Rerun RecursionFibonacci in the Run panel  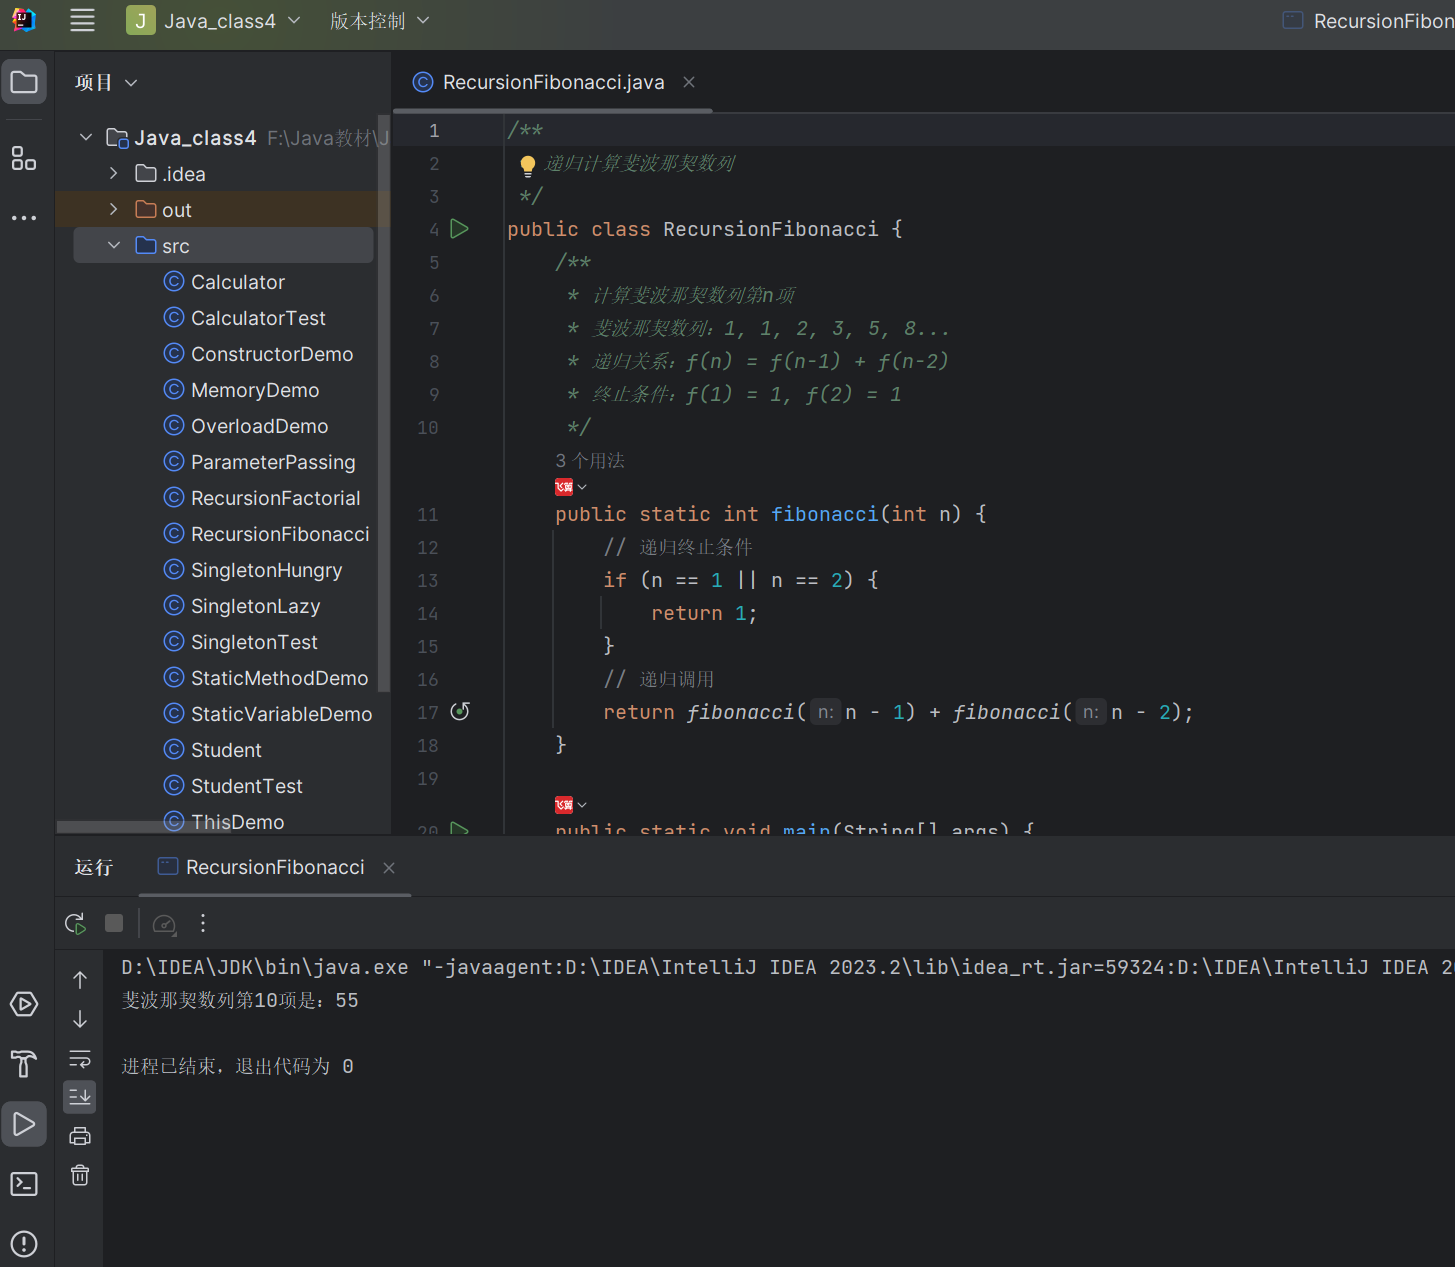tap(75, 923)
